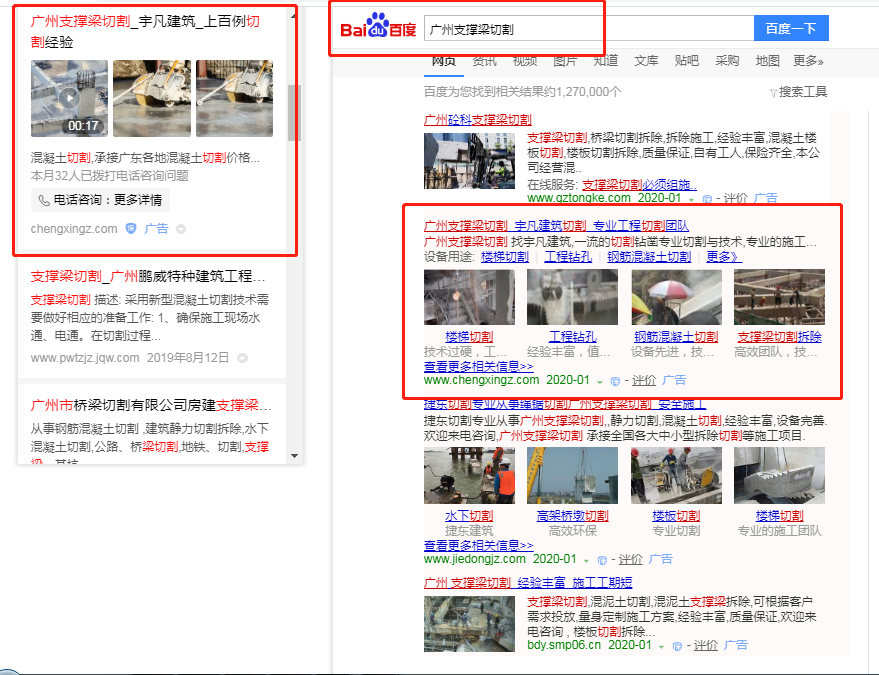Open the 广州砼科支撑梁切割 result link
879x675 pixels.
pos(477,120)
